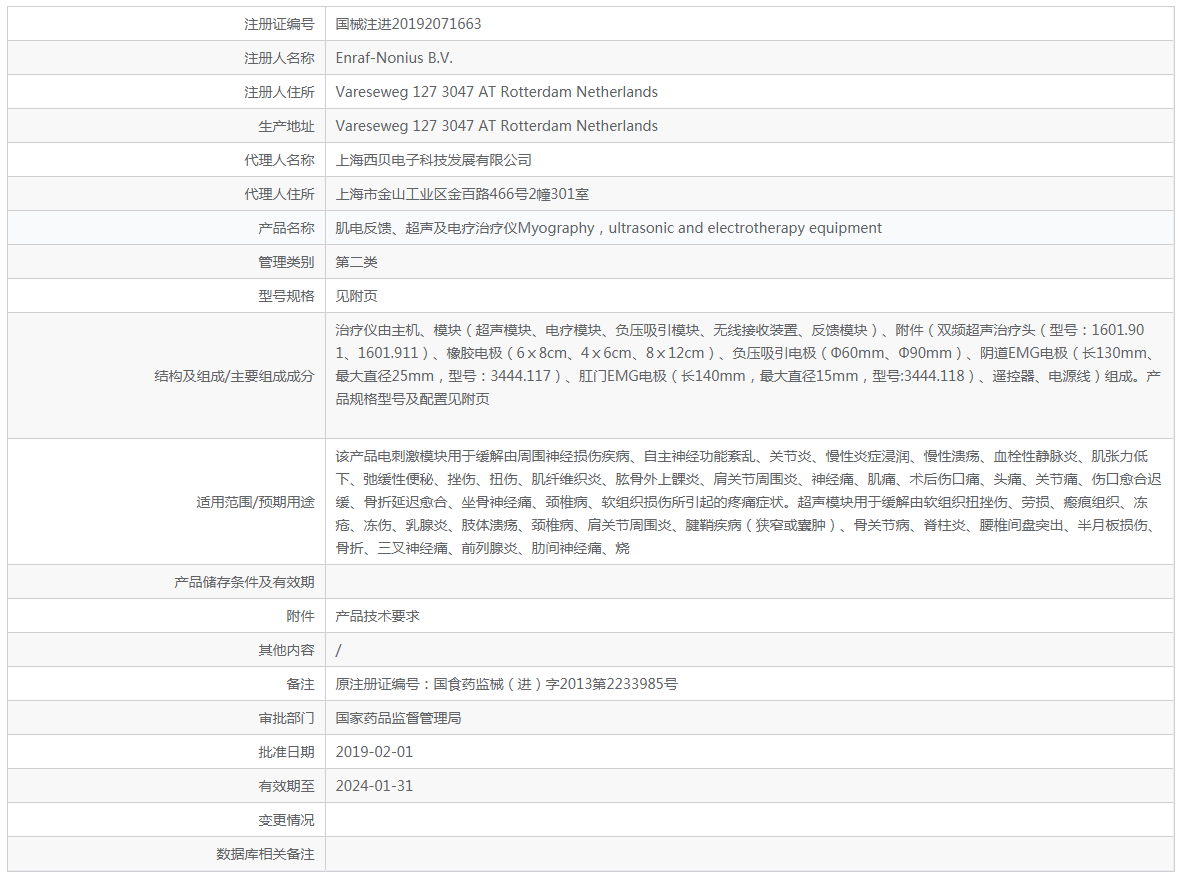Select agent name 上海西贝电子科技发展有限公司
The width and height of the screenshot is (1183, 879).
point(434,160)
